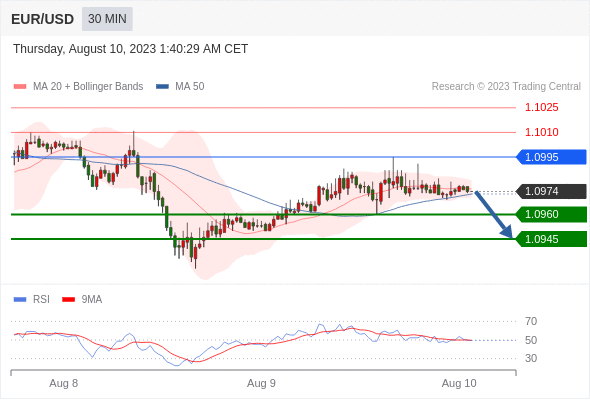Select the 1.0945 green support tag
590x400 pixels.
point(551,239)
